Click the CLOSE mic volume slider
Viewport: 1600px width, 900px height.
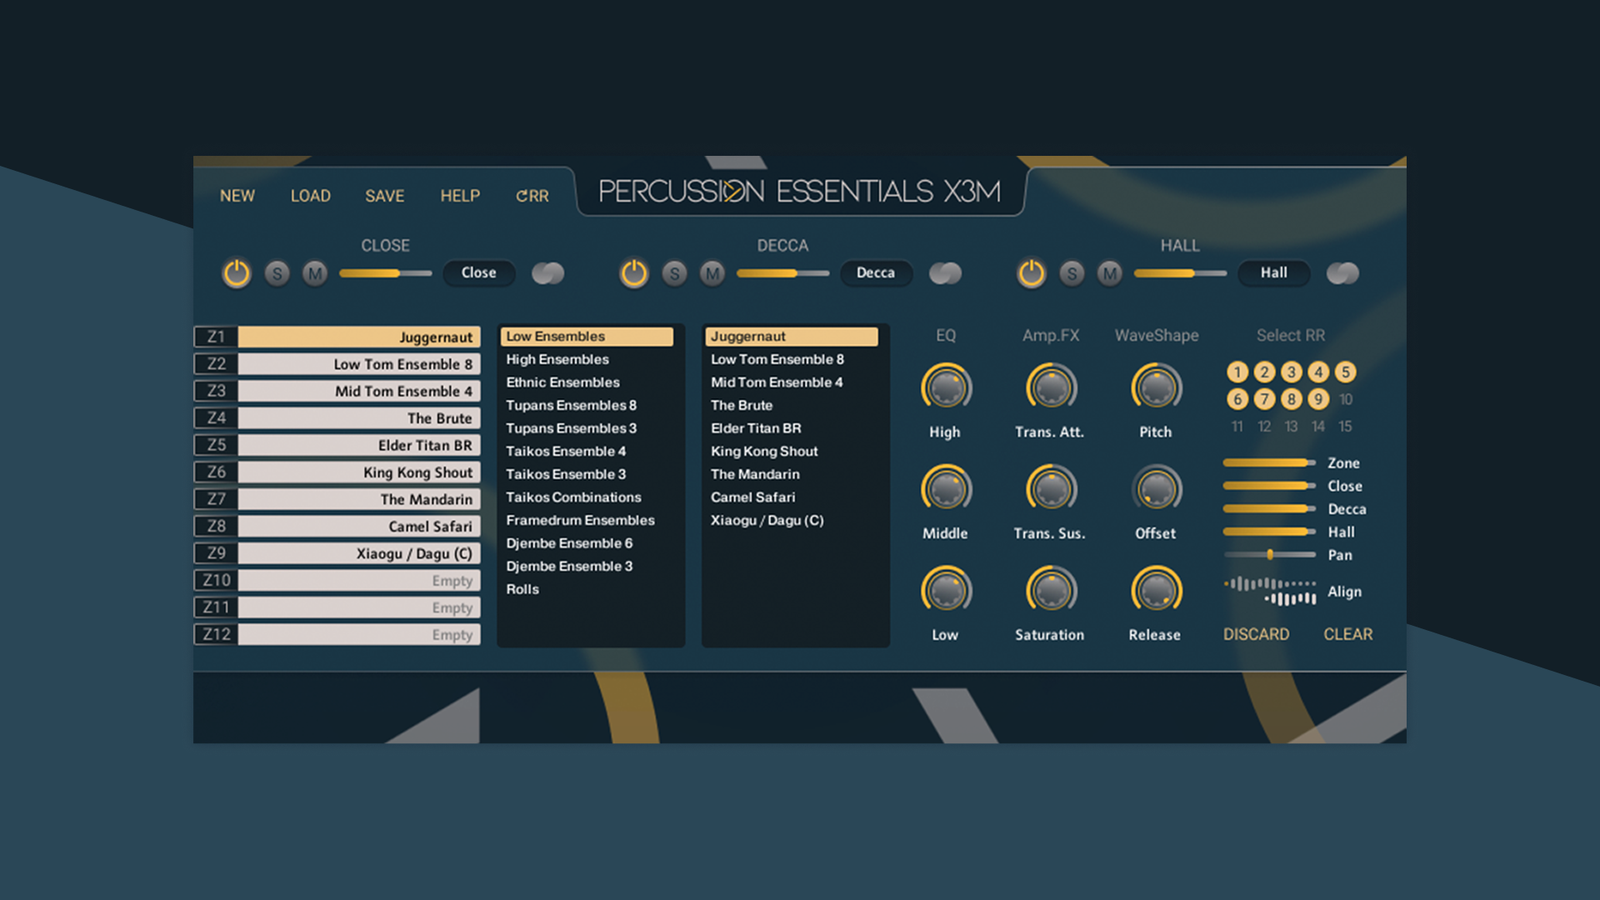point(385,273)
